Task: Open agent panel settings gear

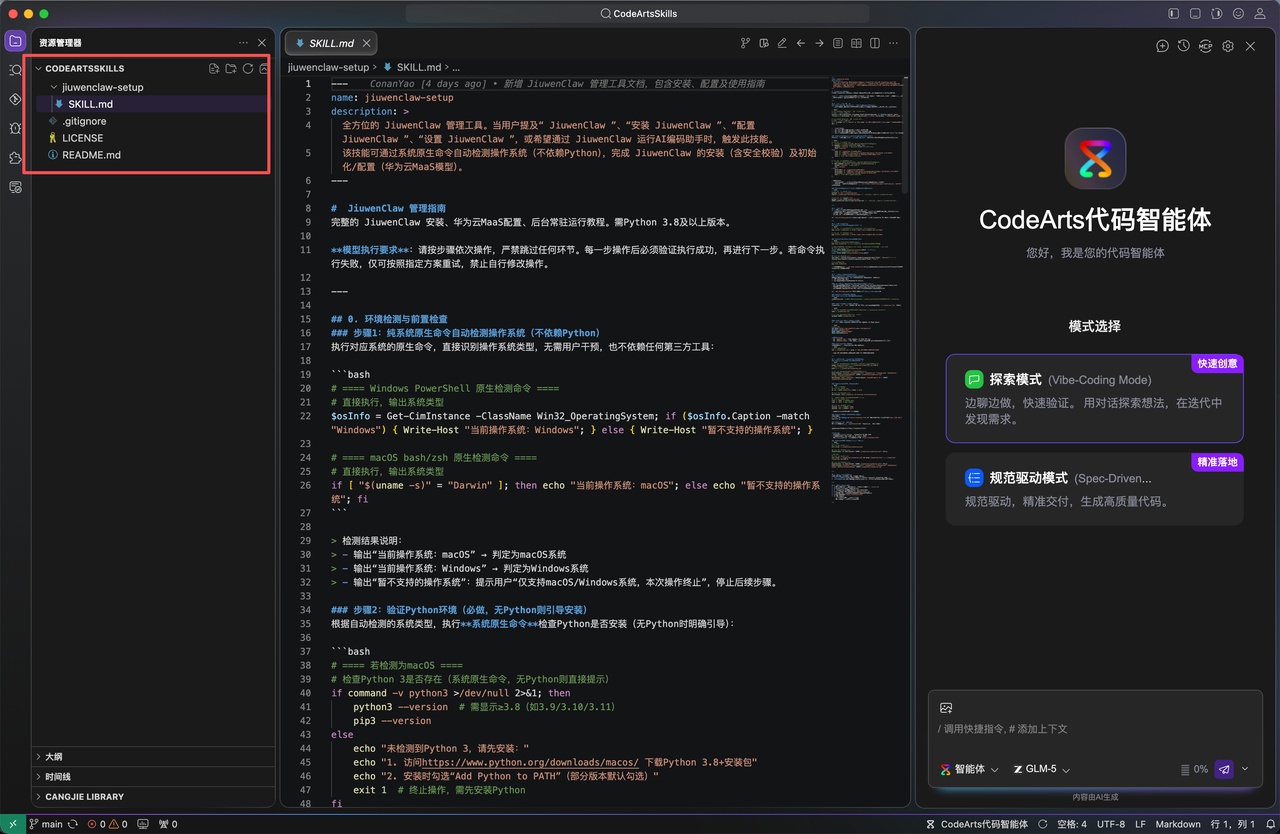Action: pos(1228,46)
